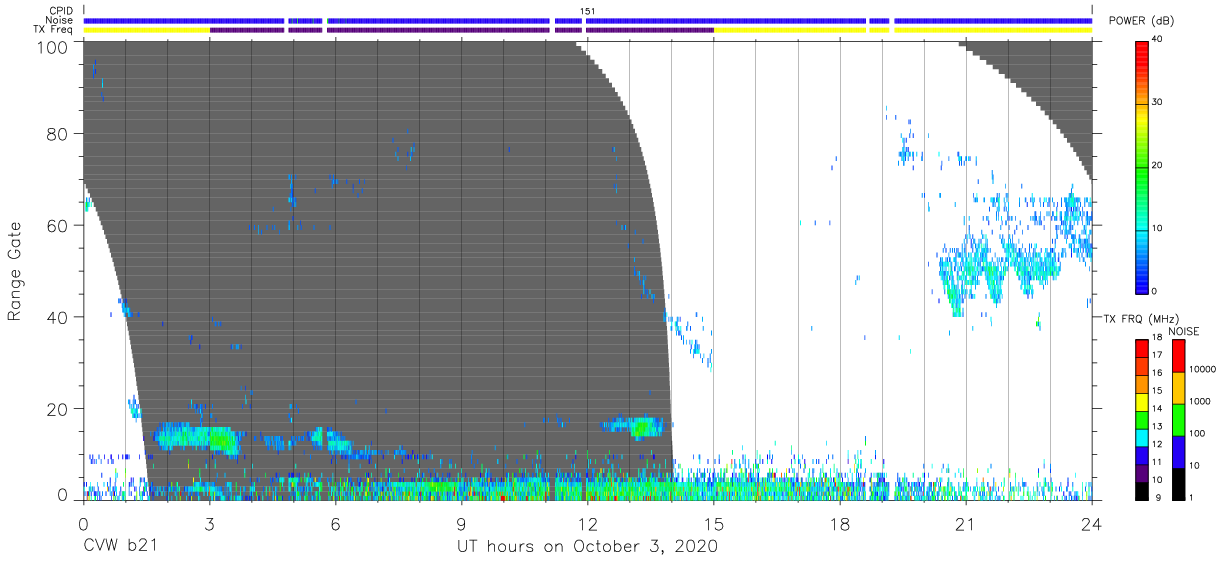Click the purple 10 MHz swatch in TX FRQ legend

point(1142,472)
